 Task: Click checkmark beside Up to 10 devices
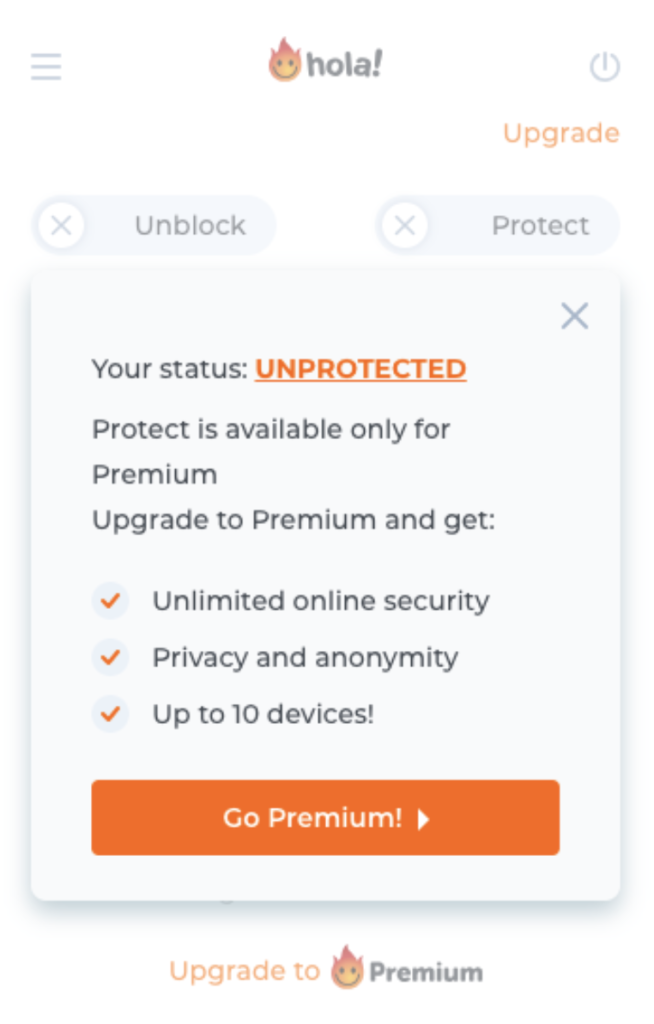(x=110, y=715)
